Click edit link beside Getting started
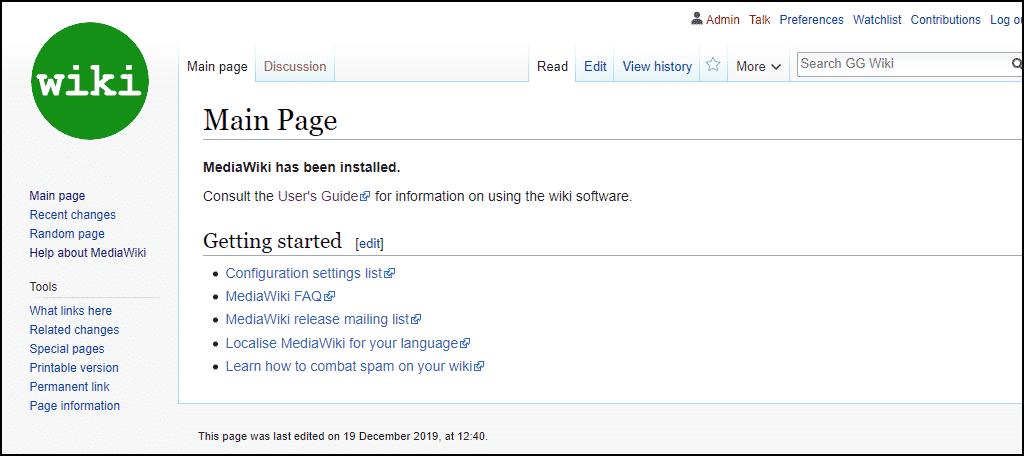 [x=369, y=244]
